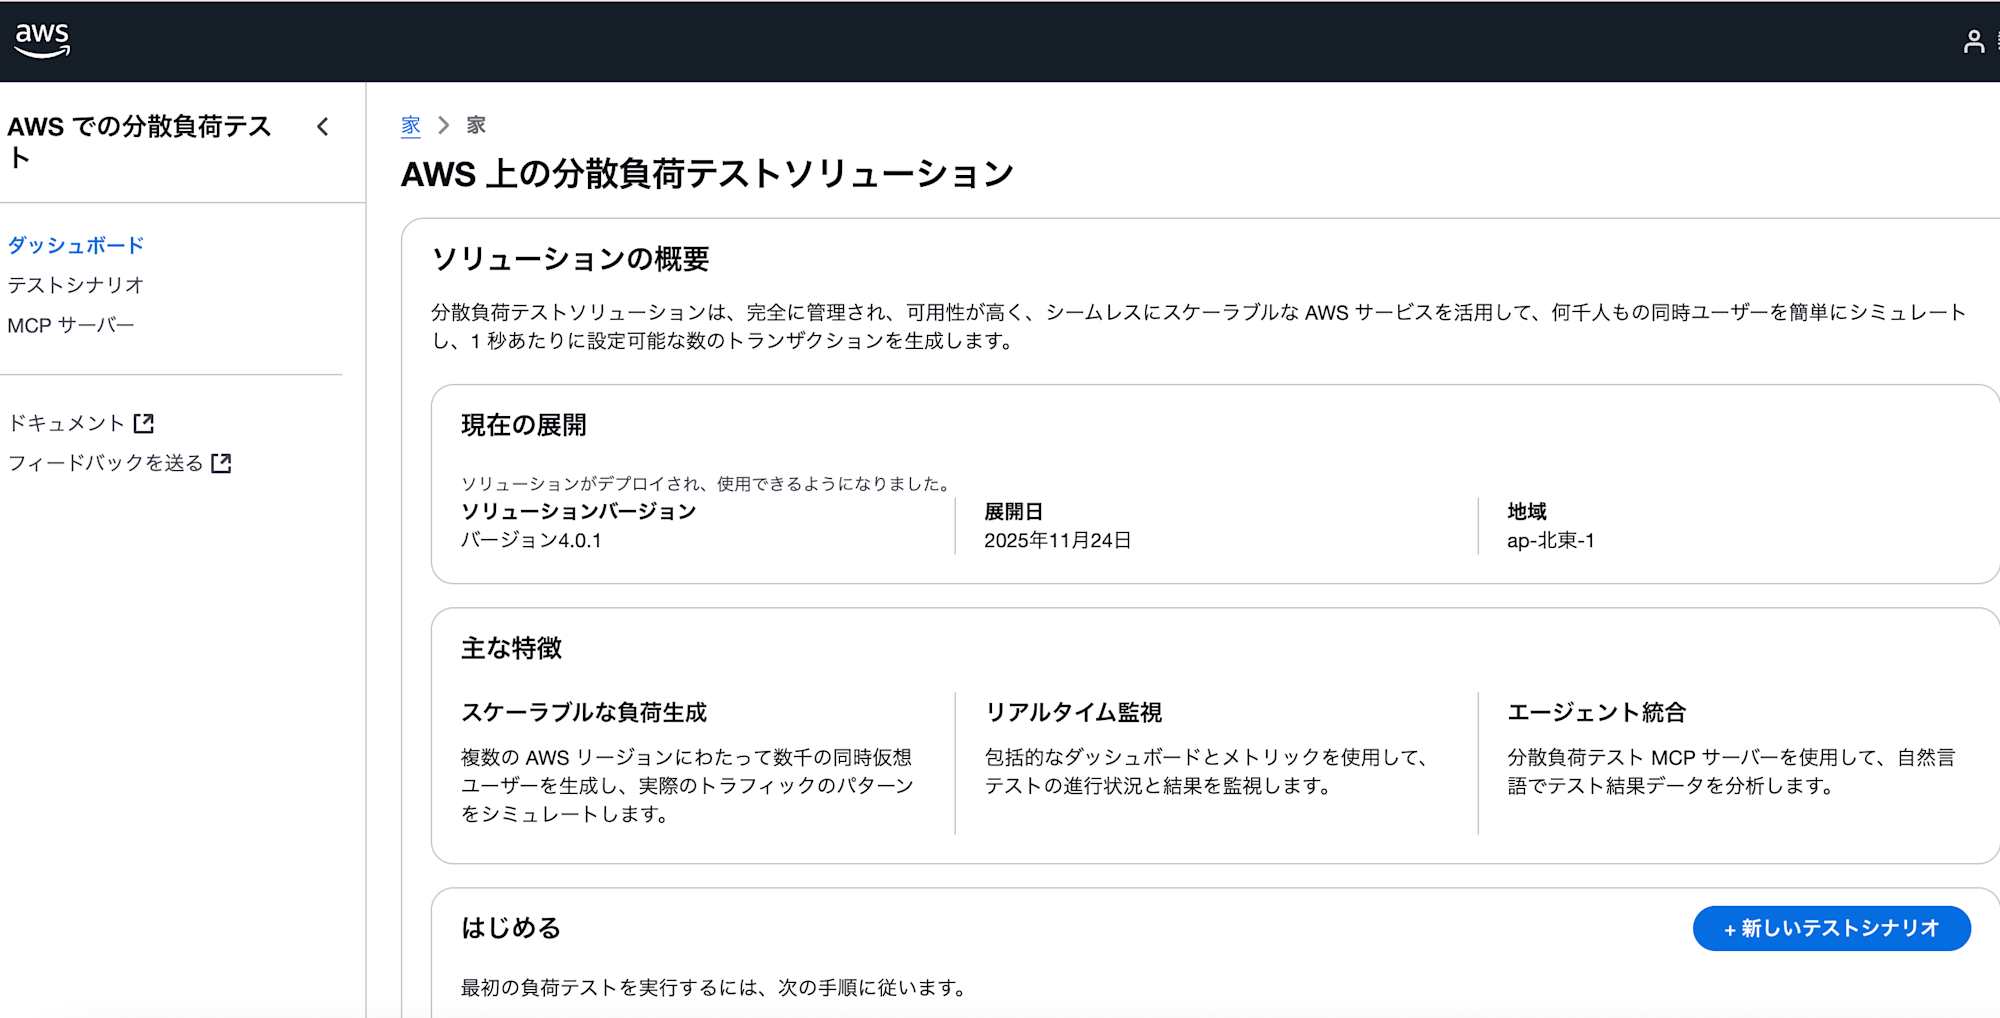The height and width of the screenshot is (1018, 2000).
Task: Go to テストシナリオ in the sidebar
Action: tap(76, 285)
